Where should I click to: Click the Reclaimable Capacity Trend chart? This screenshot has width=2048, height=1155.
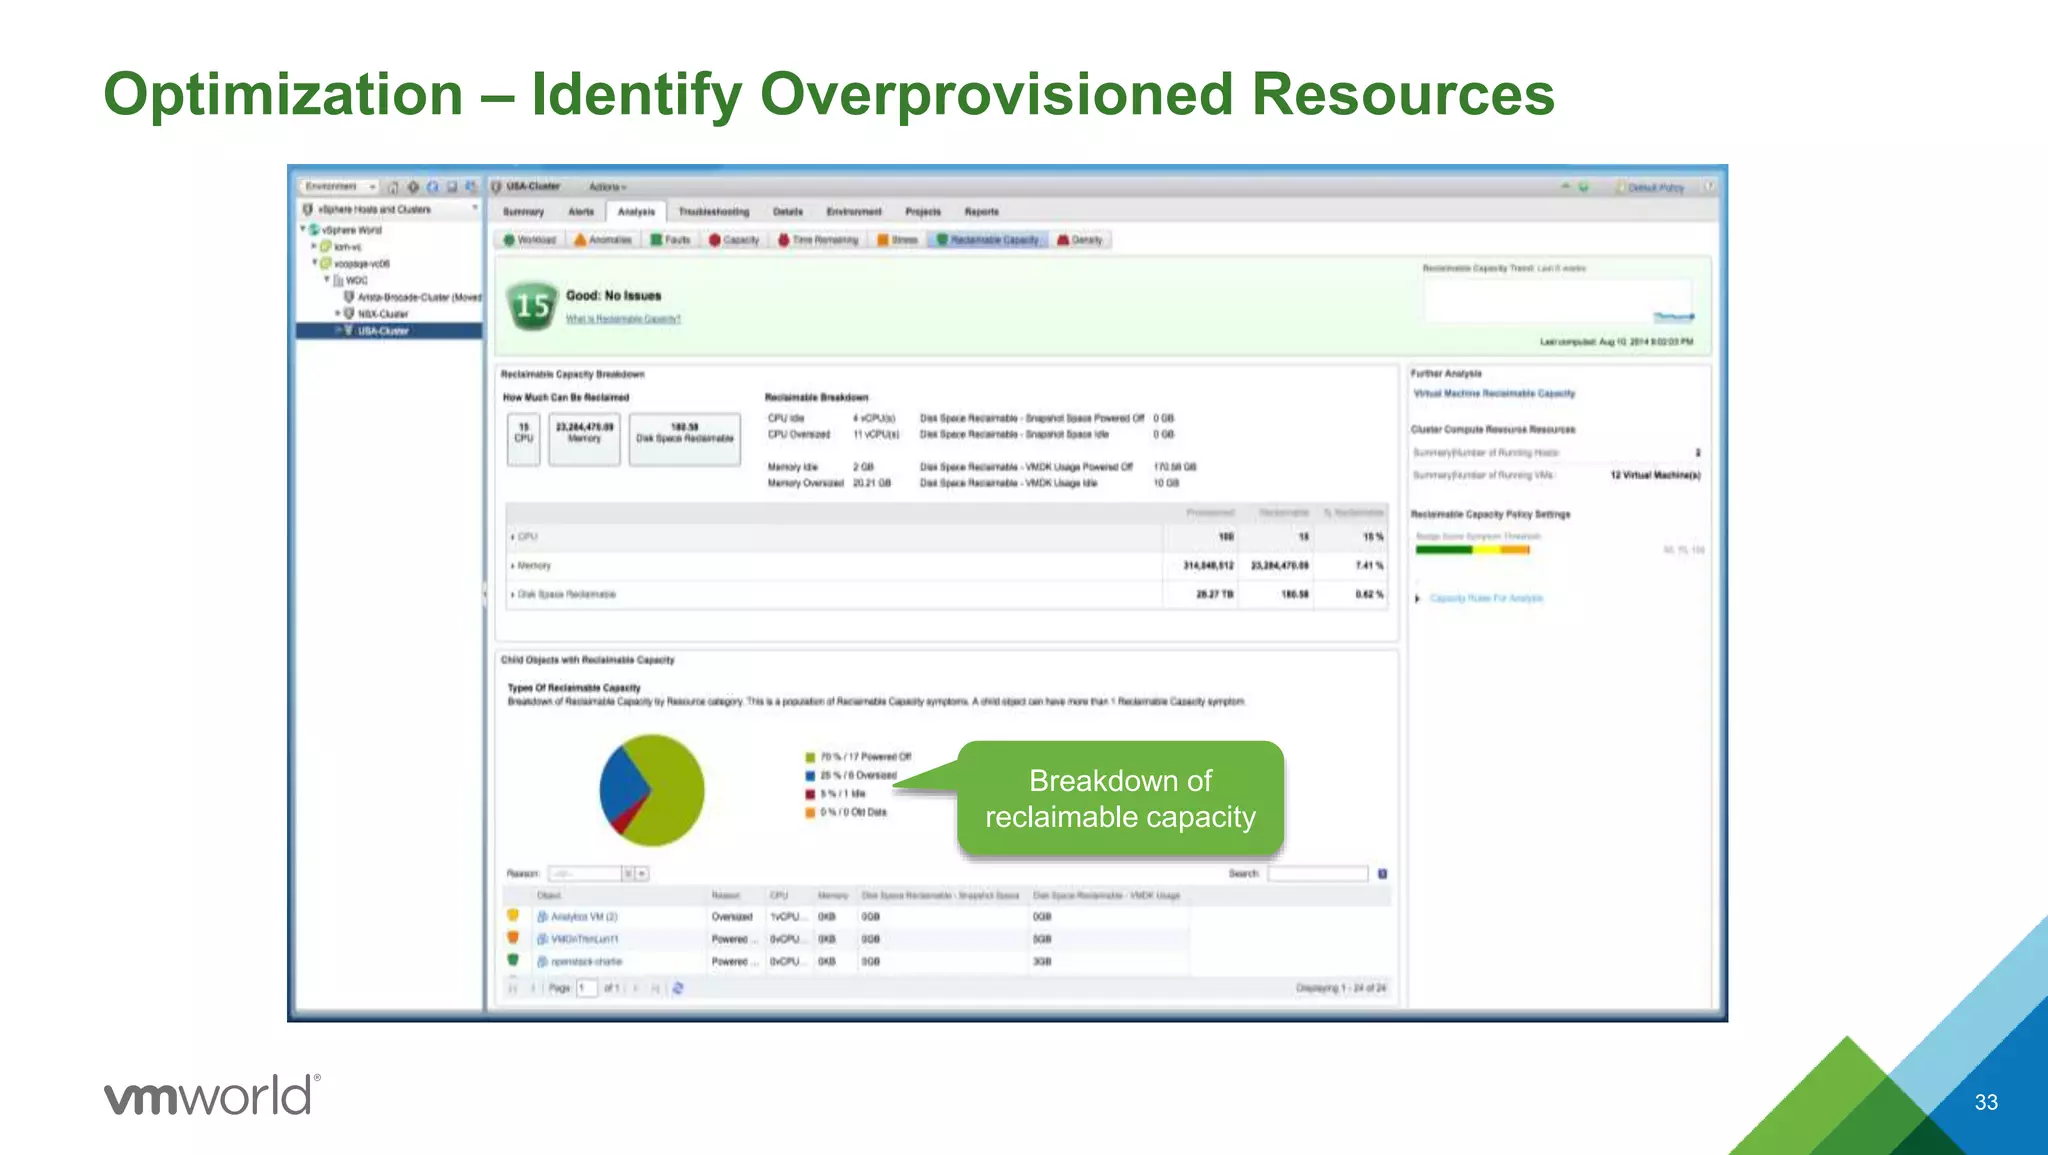(1558, 300)
